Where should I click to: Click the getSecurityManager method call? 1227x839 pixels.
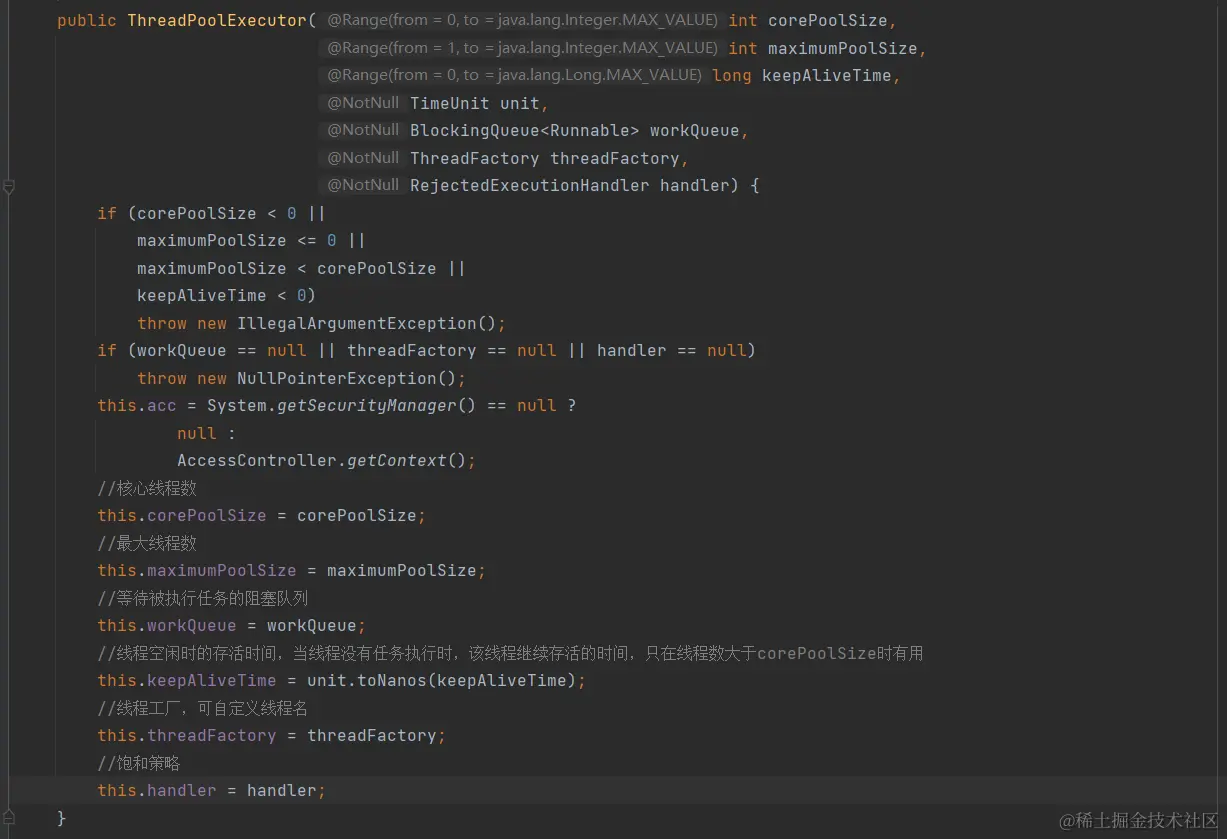click(x=366, y=406)
